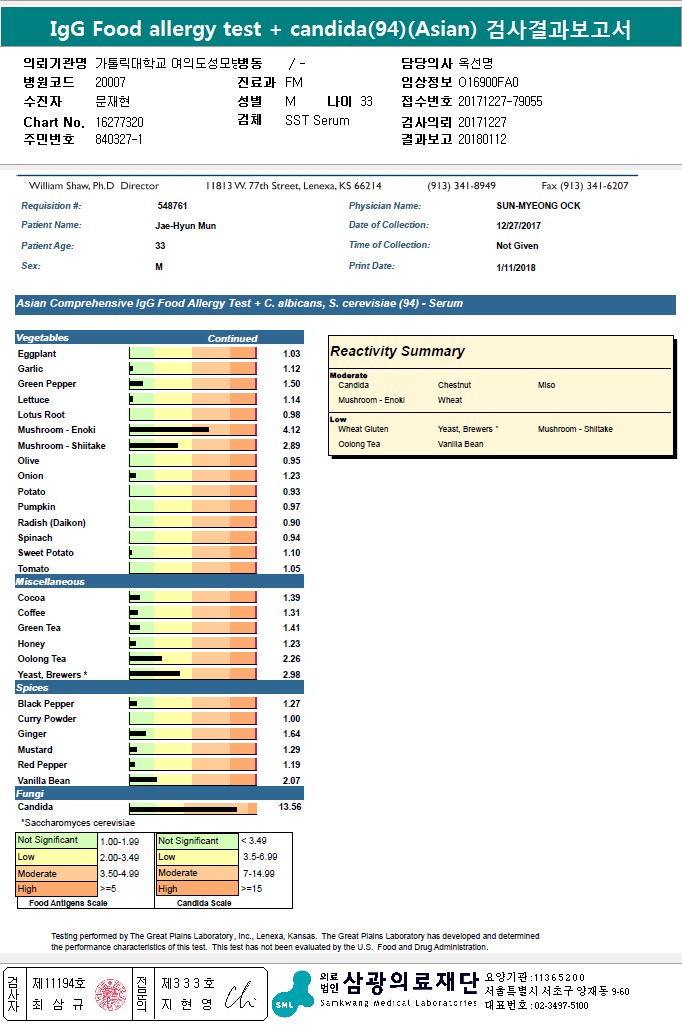Image resolution: width=682 pixels, height=1032 pixels.
Task: Click the SML Samkwang Medical Laboratories logo
Action: (293, 994)
